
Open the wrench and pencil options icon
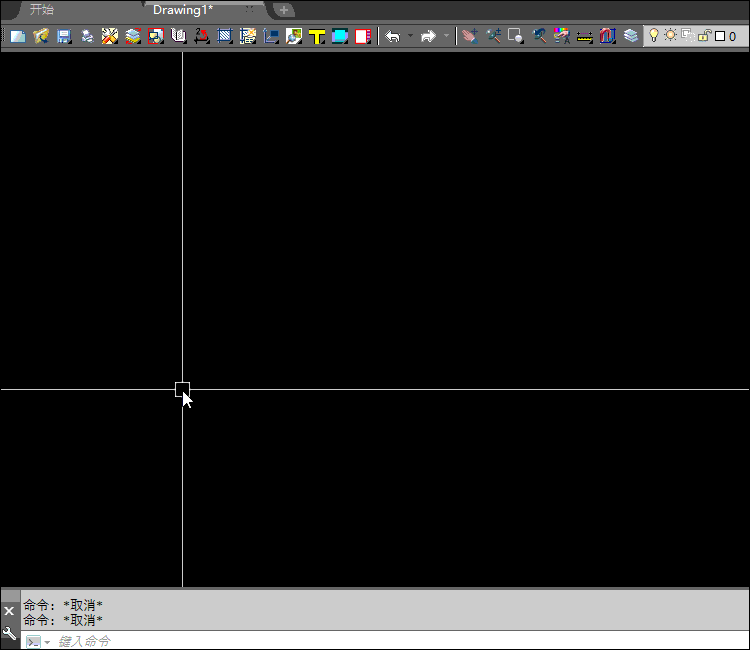[110, 36]
